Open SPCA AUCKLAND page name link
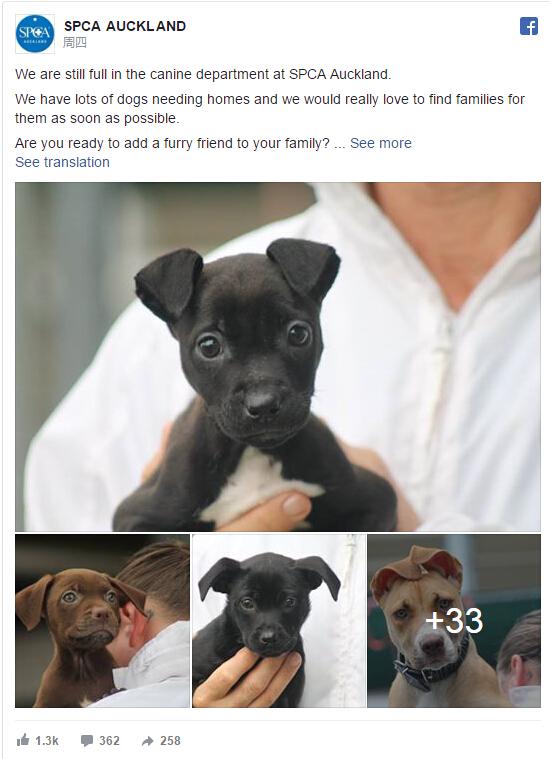 click(125, 26)
